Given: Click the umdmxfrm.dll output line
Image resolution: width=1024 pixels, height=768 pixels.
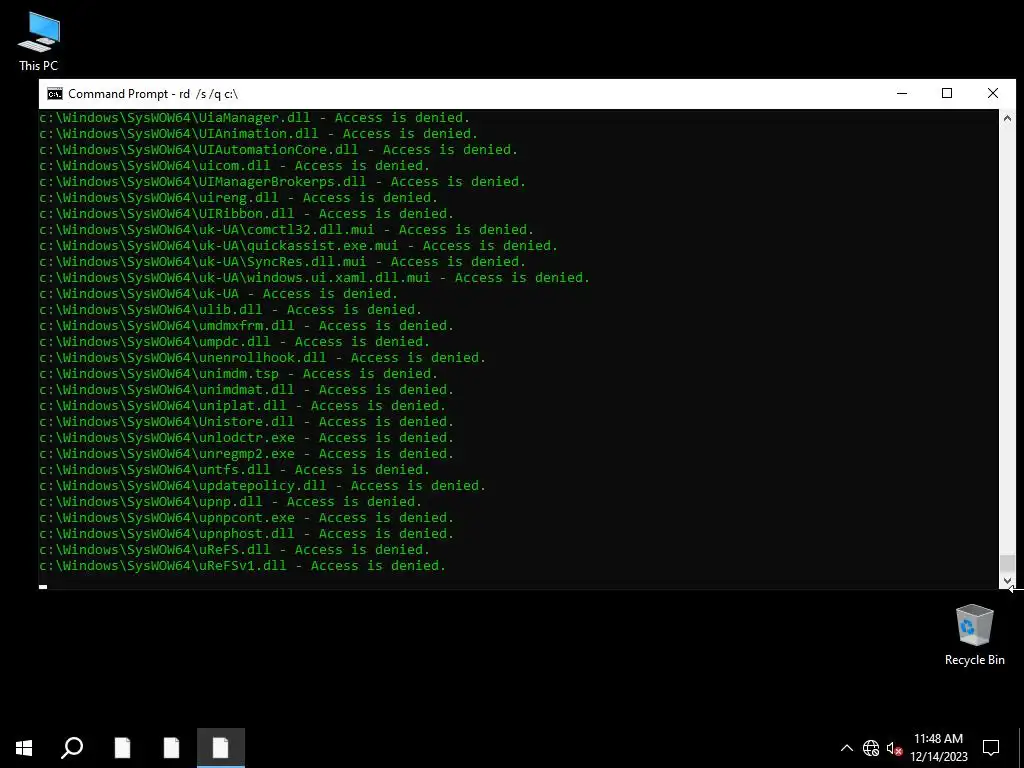Looking at the screenshot, I should [247, 326].
